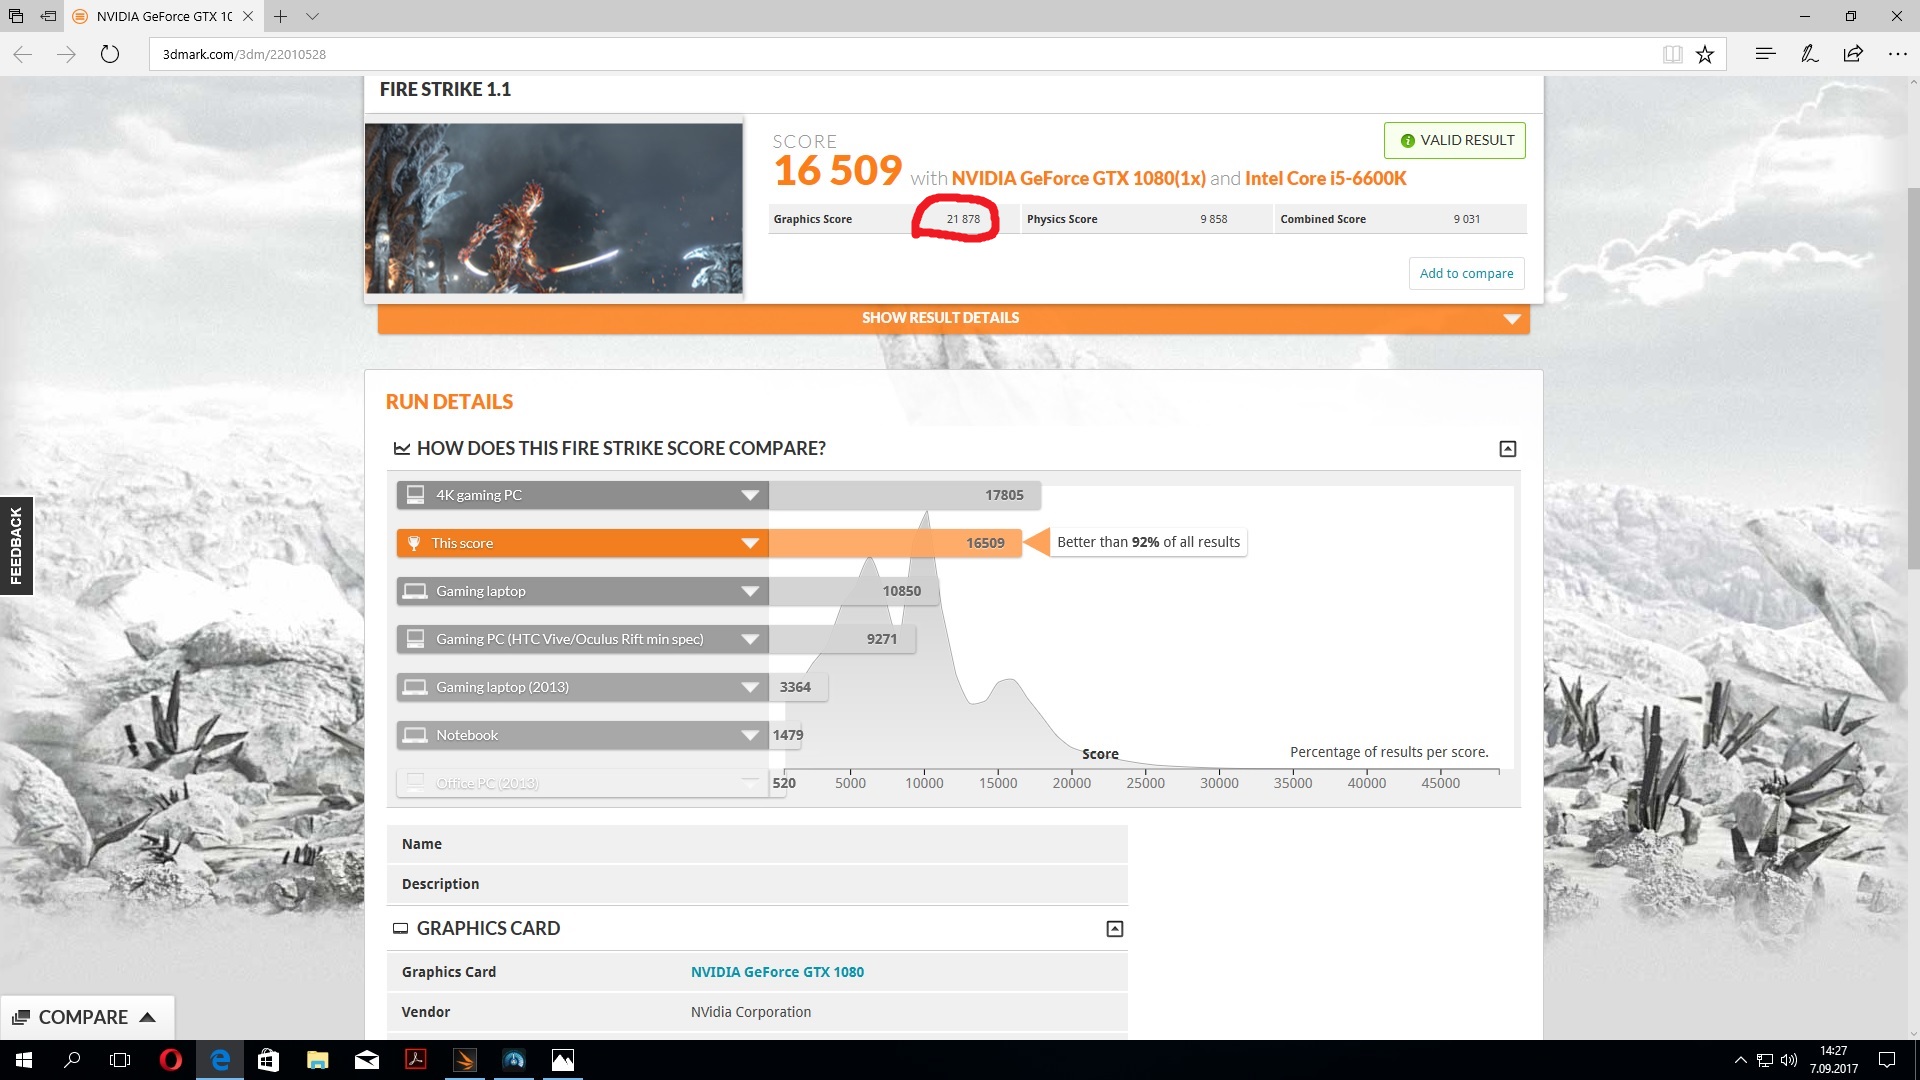Click the Better than 92% label
Image resolution: width=1920 pixels, height=1080 pixels.
[x=1148, y=542]
